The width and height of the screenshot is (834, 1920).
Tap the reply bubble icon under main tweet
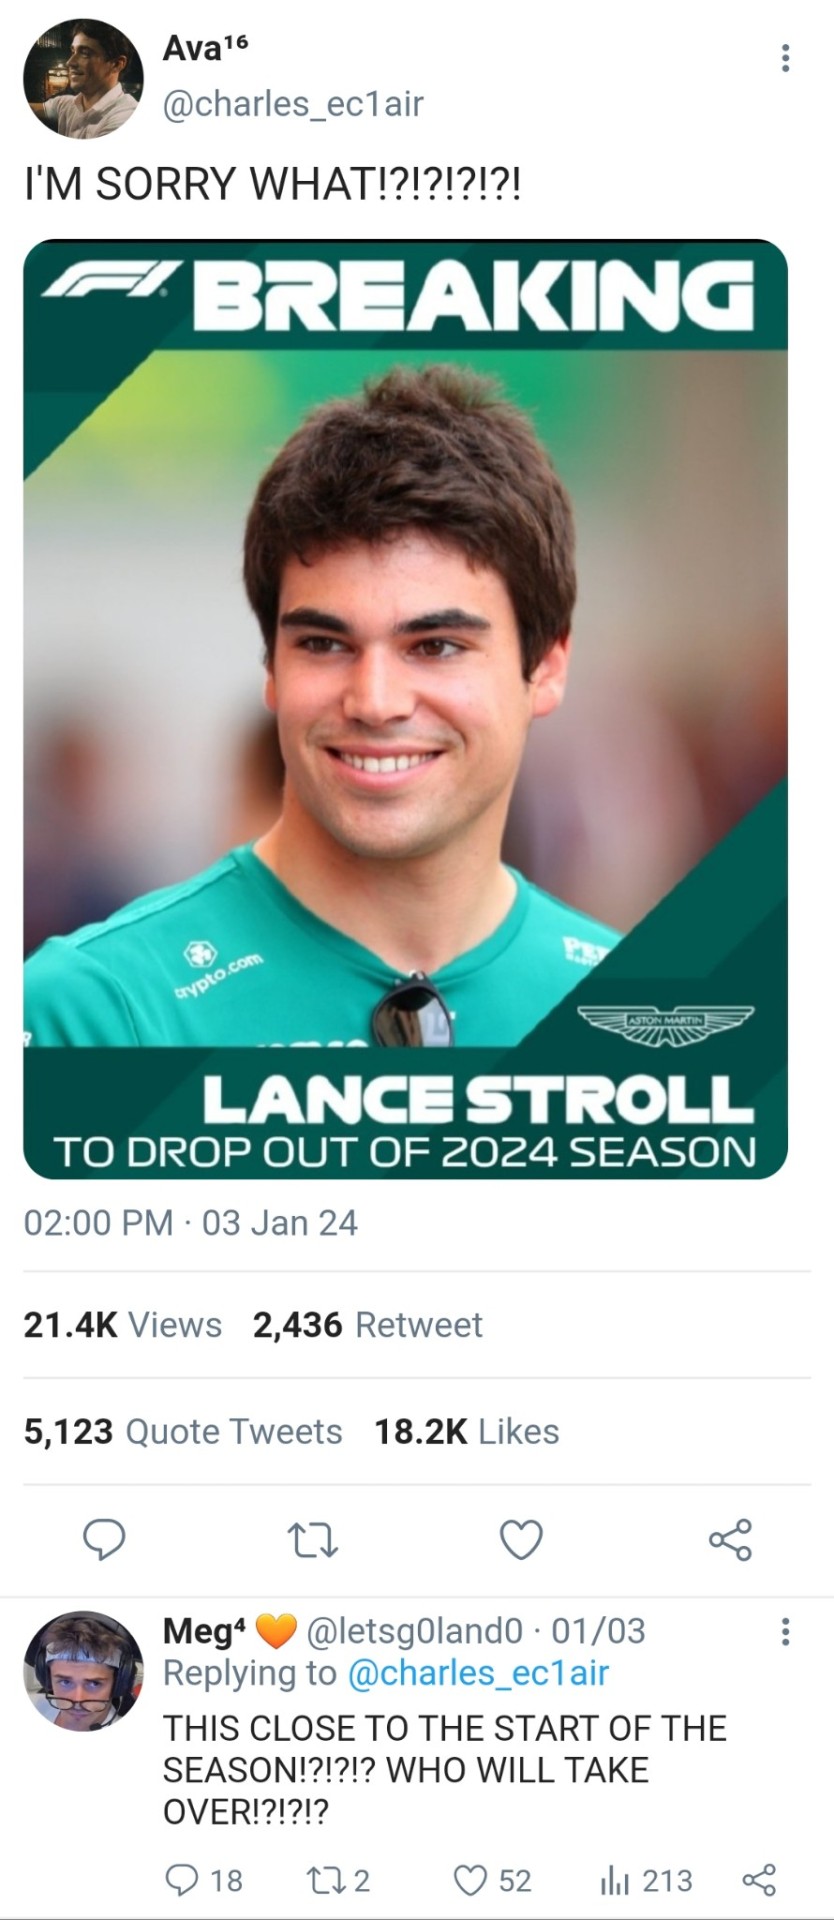[103, 1540]
